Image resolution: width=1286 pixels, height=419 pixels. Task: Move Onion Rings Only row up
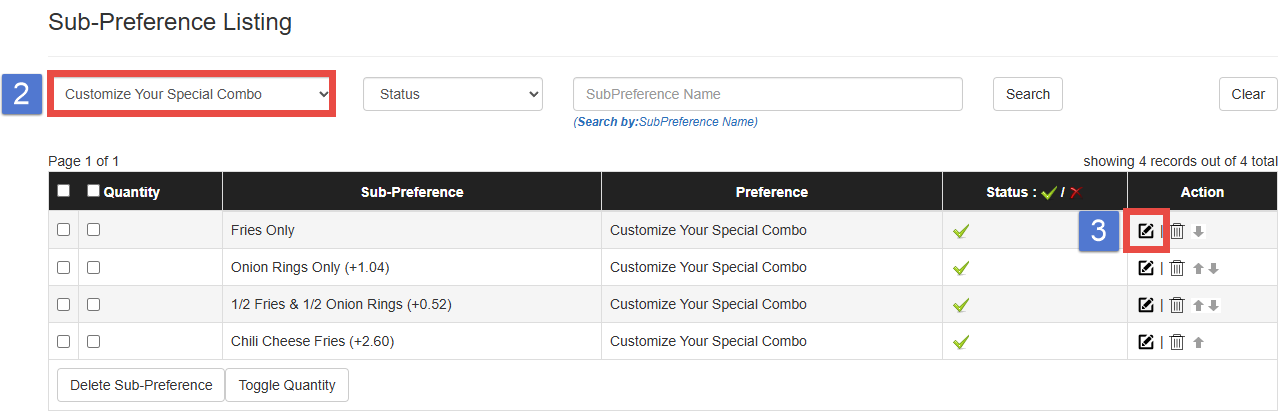1198,268
